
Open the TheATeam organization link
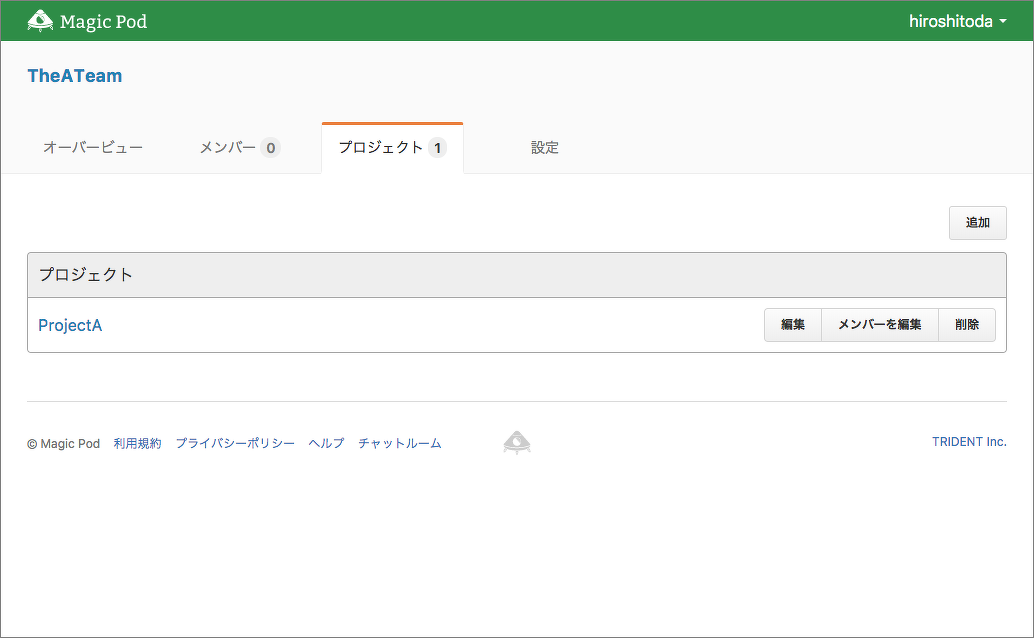click(75, 76)
